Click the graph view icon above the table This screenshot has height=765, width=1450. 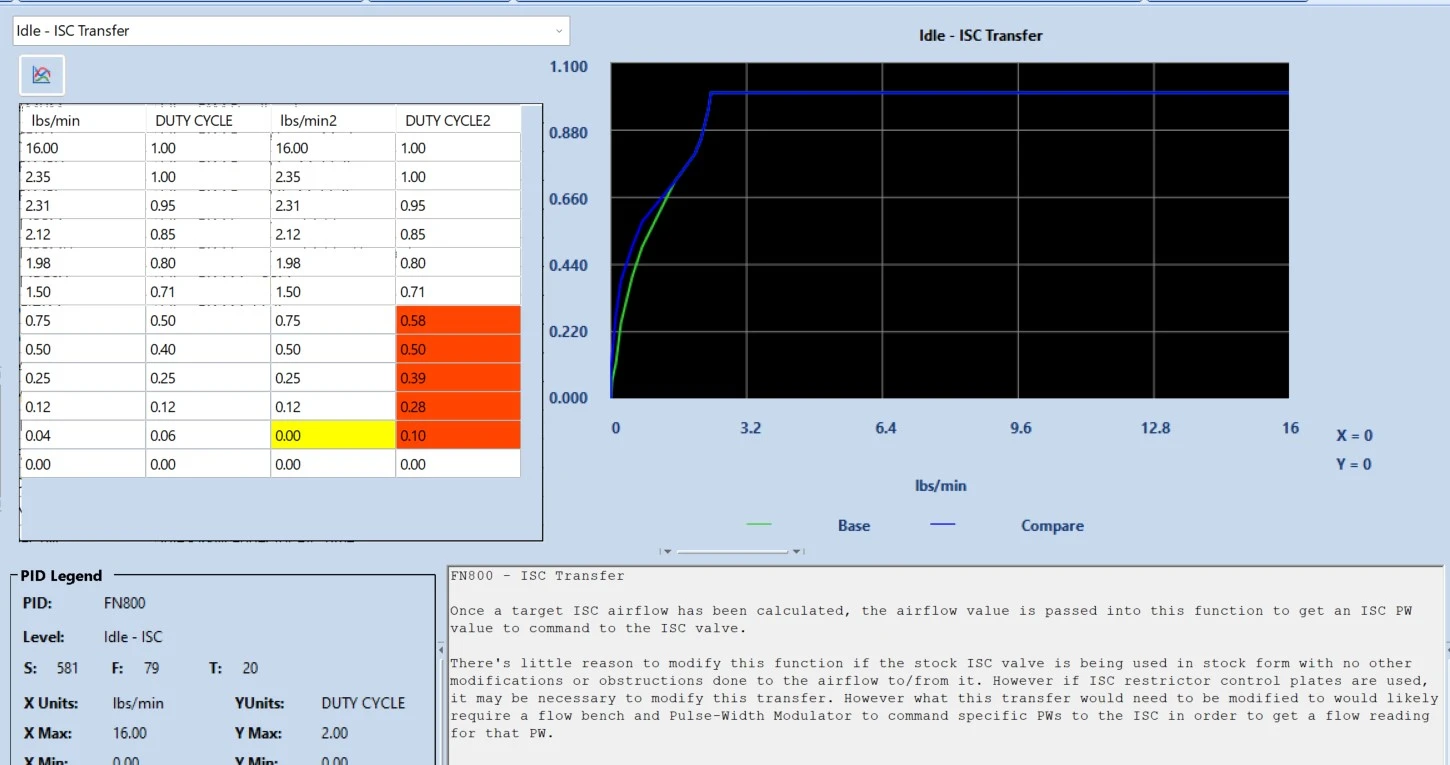point(42,75)
